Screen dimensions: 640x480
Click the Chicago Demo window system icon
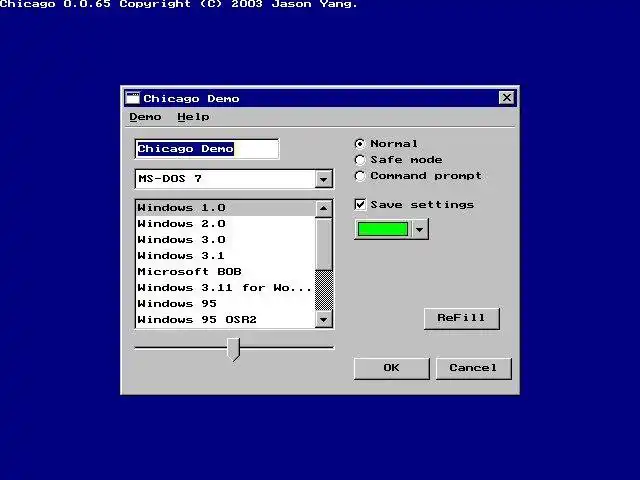pyautogui.click(x=132, y=98)
